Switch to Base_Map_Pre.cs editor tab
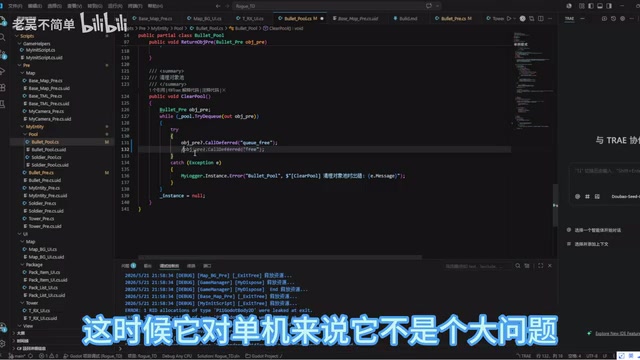Viewport: 640px width, 360px height. [x=155, y=18]
